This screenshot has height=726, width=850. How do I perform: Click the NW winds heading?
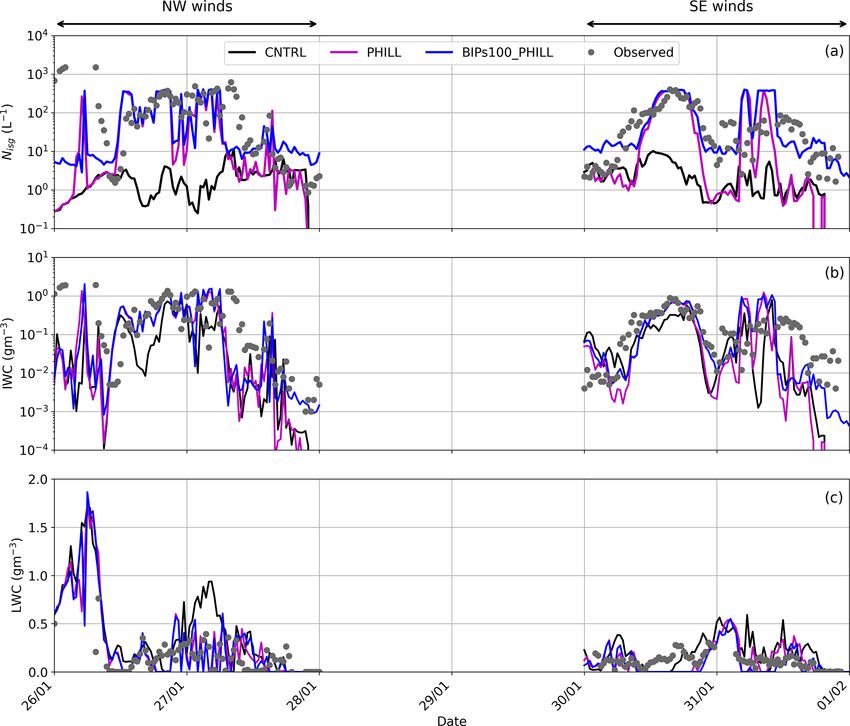(197, 7)
